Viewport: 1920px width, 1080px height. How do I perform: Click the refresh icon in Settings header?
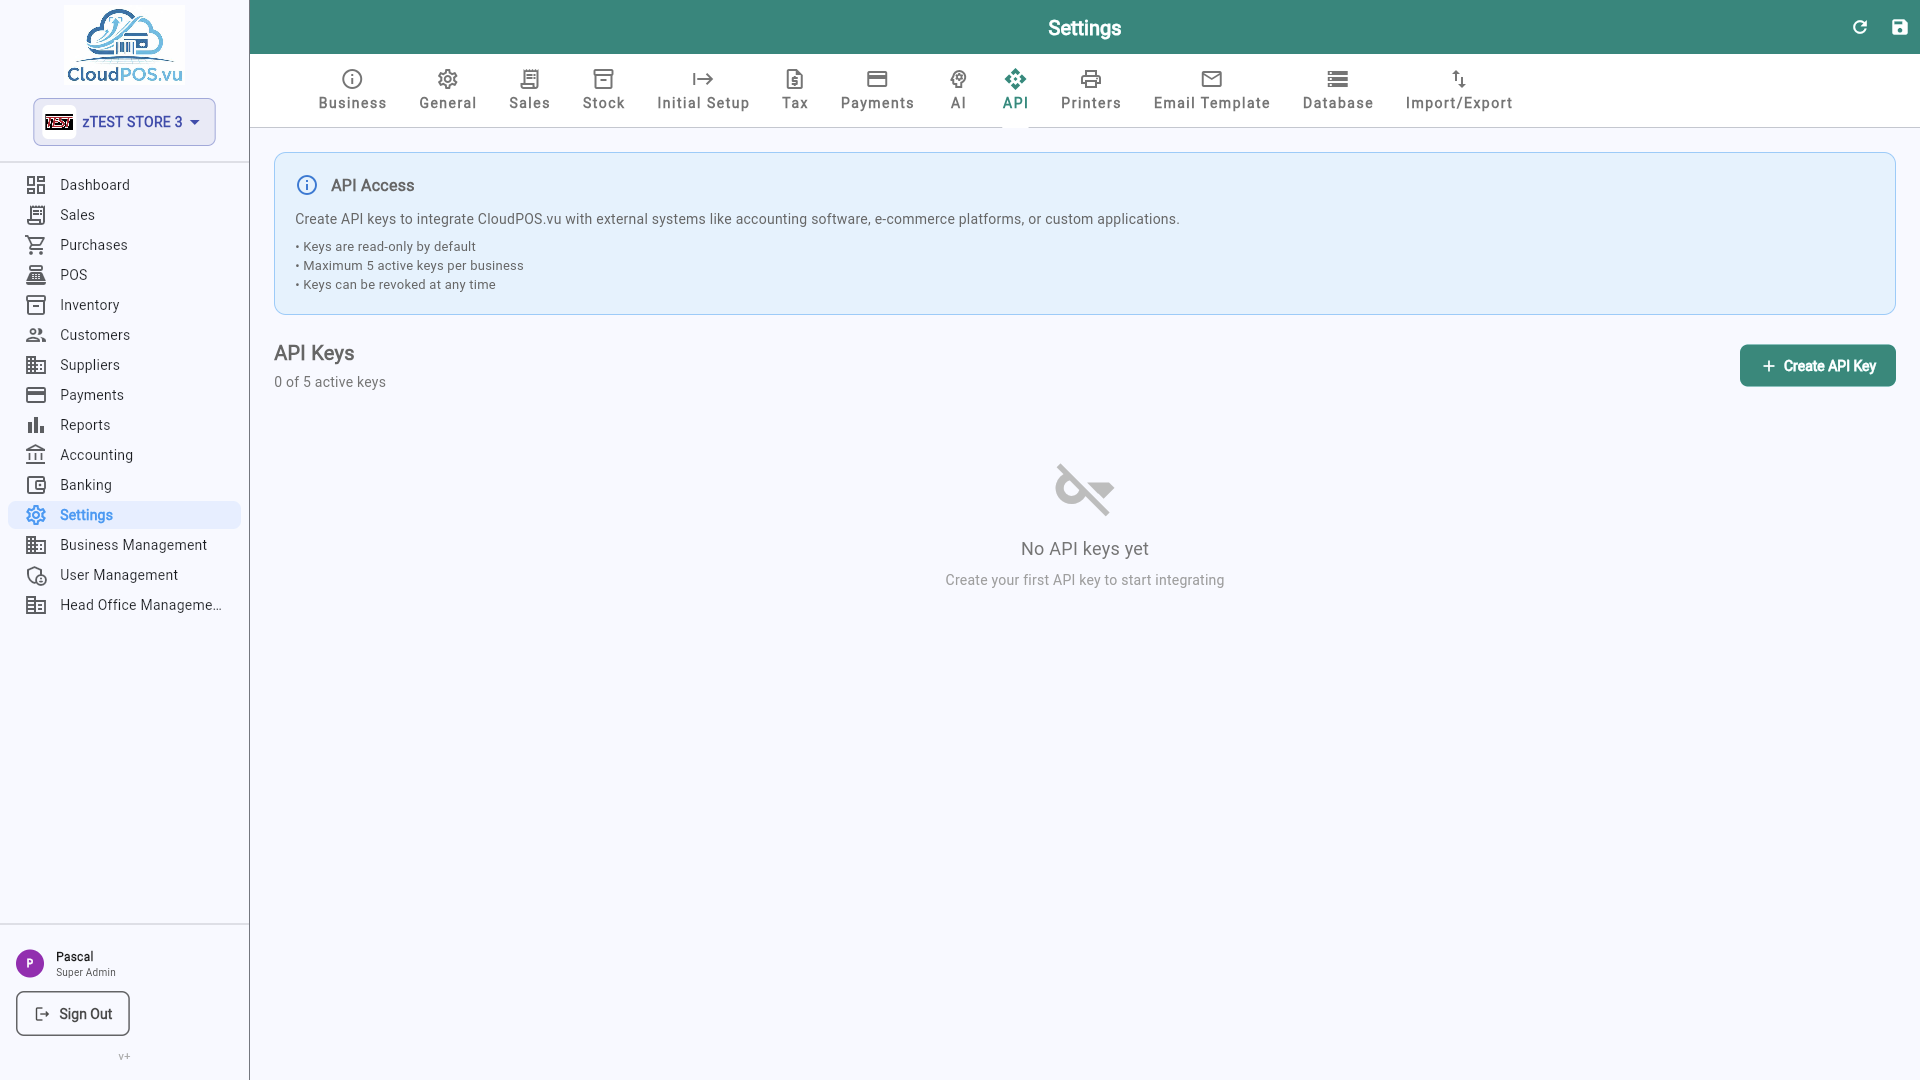pos(1860,27)
